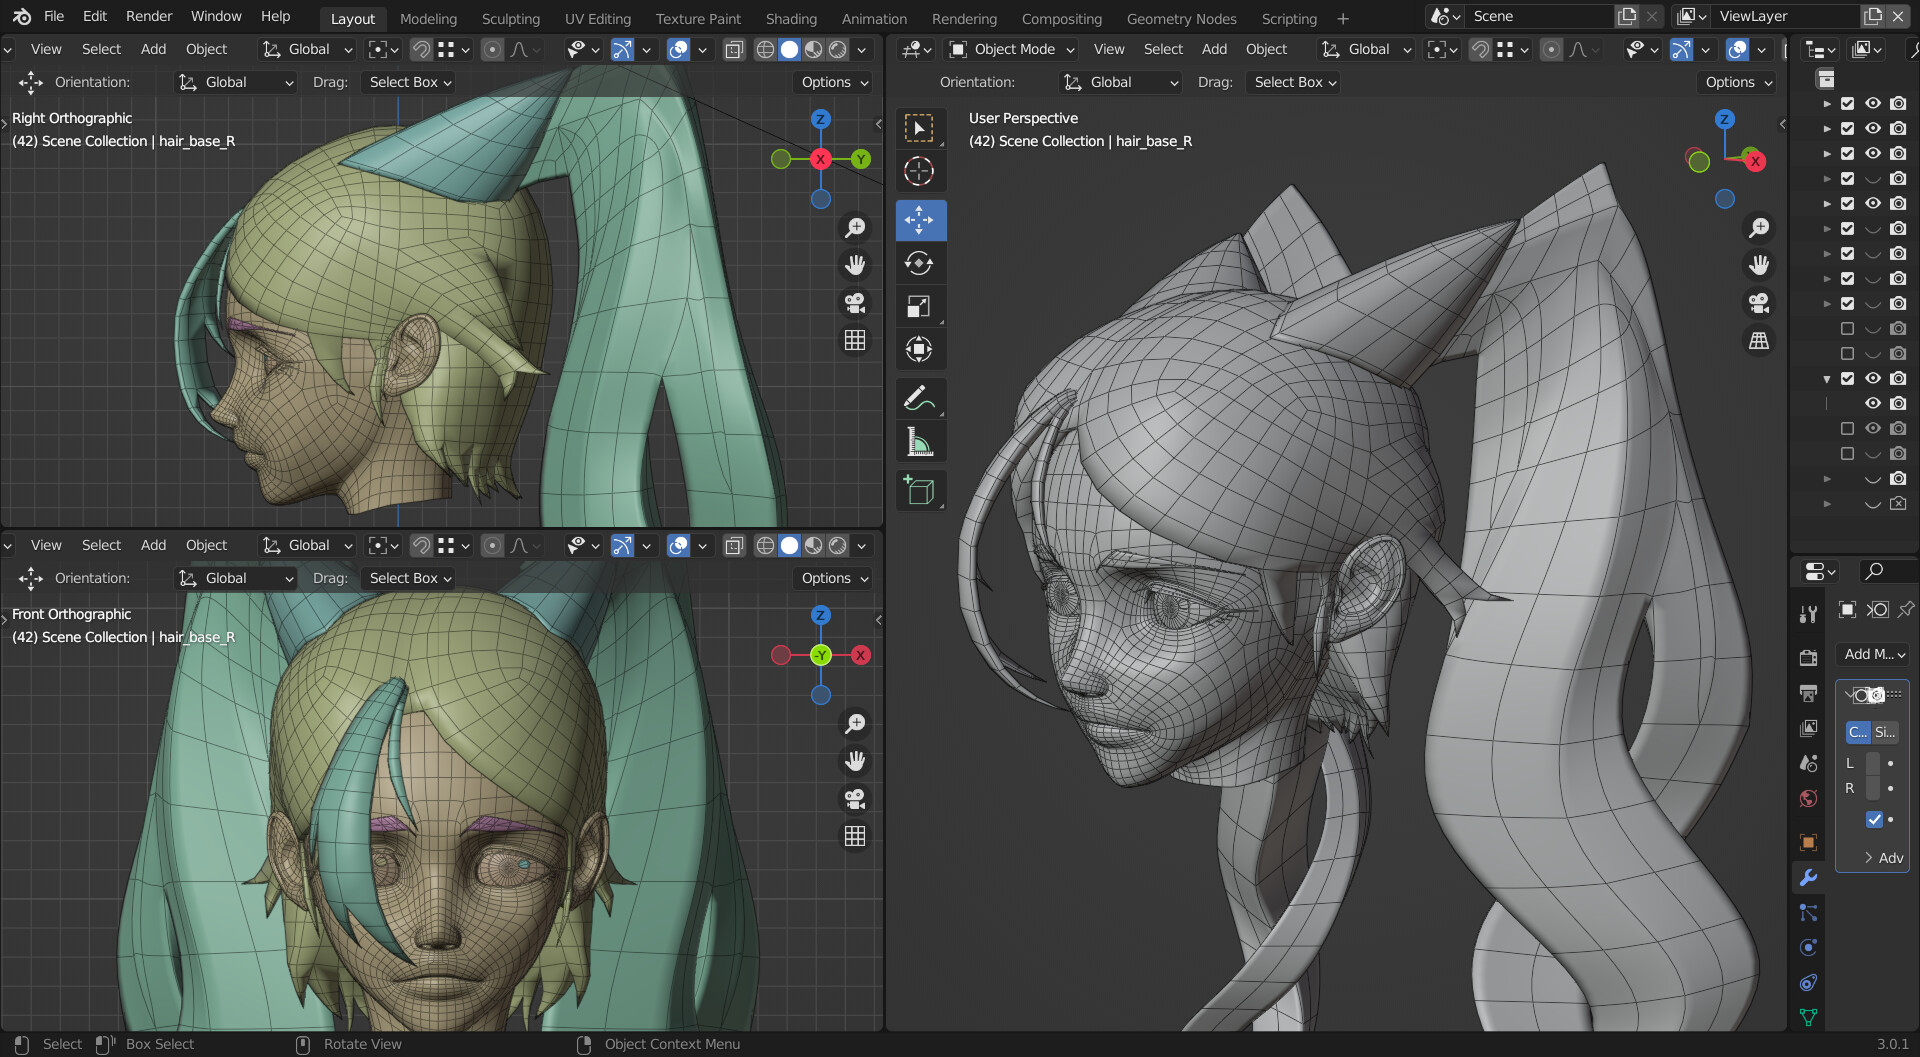
Task: Open the Render properties tab
Action: 1808,657
